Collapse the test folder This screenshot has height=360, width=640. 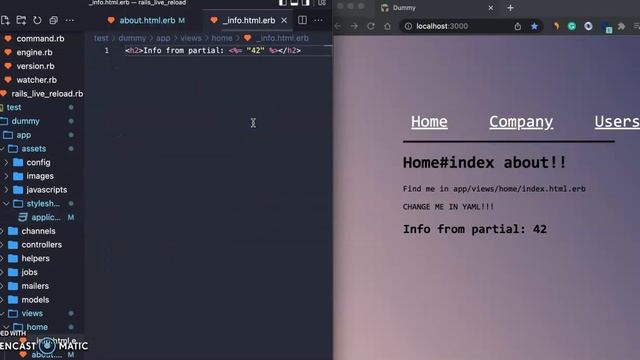(x=14, y=107)
